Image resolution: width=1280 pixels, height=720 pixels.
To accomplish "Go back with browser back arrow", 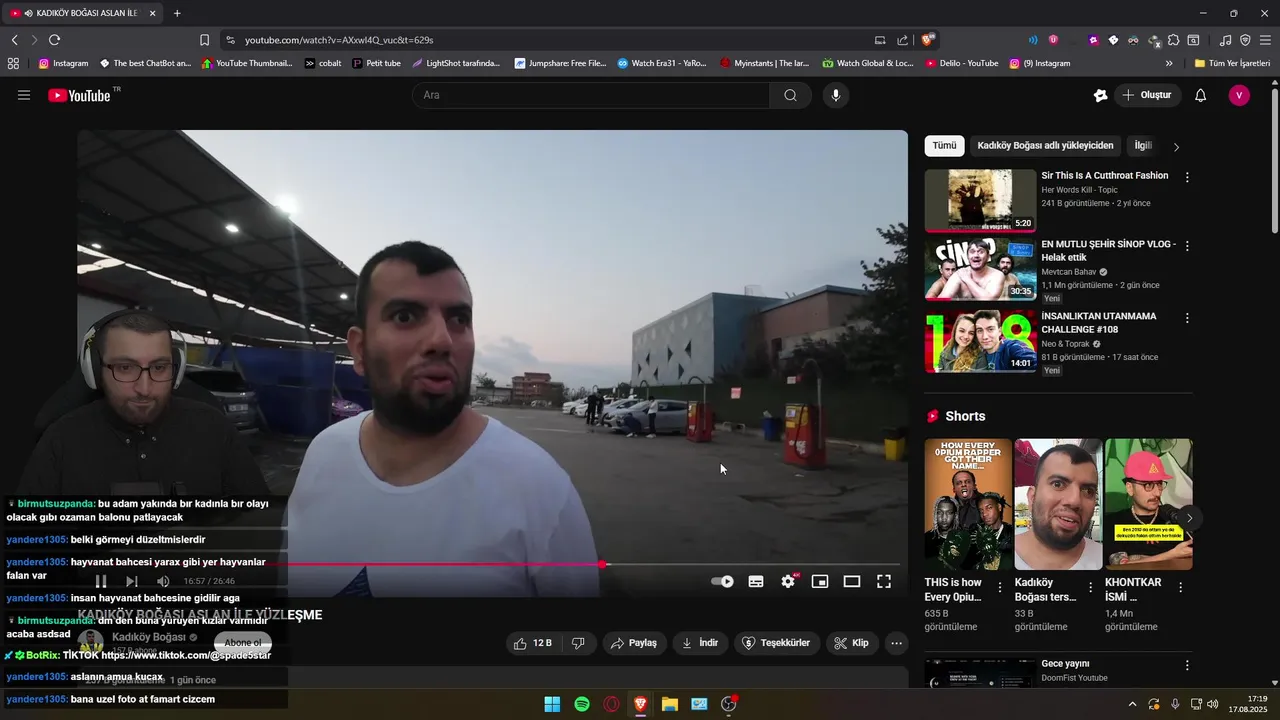I will [15, 40].
